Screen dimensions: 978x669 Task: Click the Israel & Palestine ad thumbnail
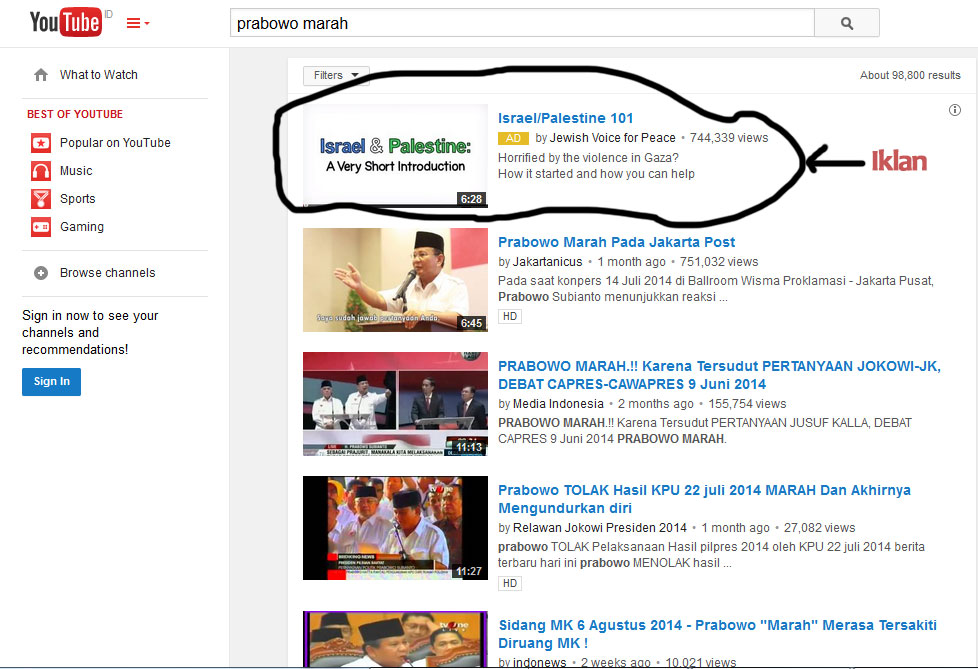(x=395, y=156)
